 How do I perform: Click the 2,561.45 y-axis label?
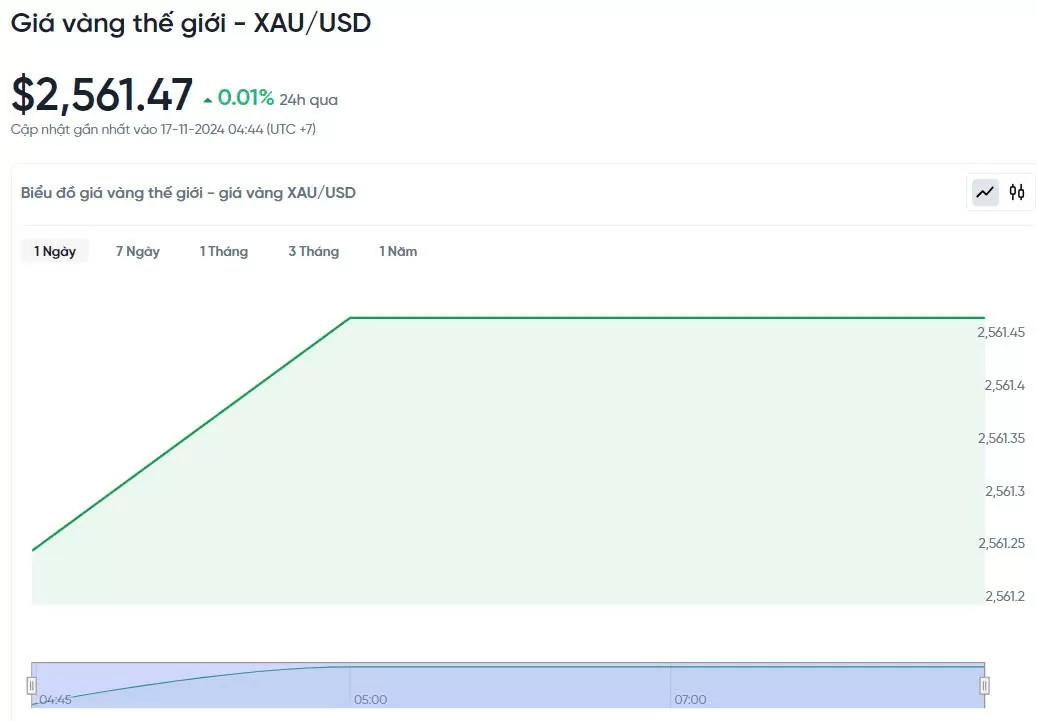(x=1001, y=332)
